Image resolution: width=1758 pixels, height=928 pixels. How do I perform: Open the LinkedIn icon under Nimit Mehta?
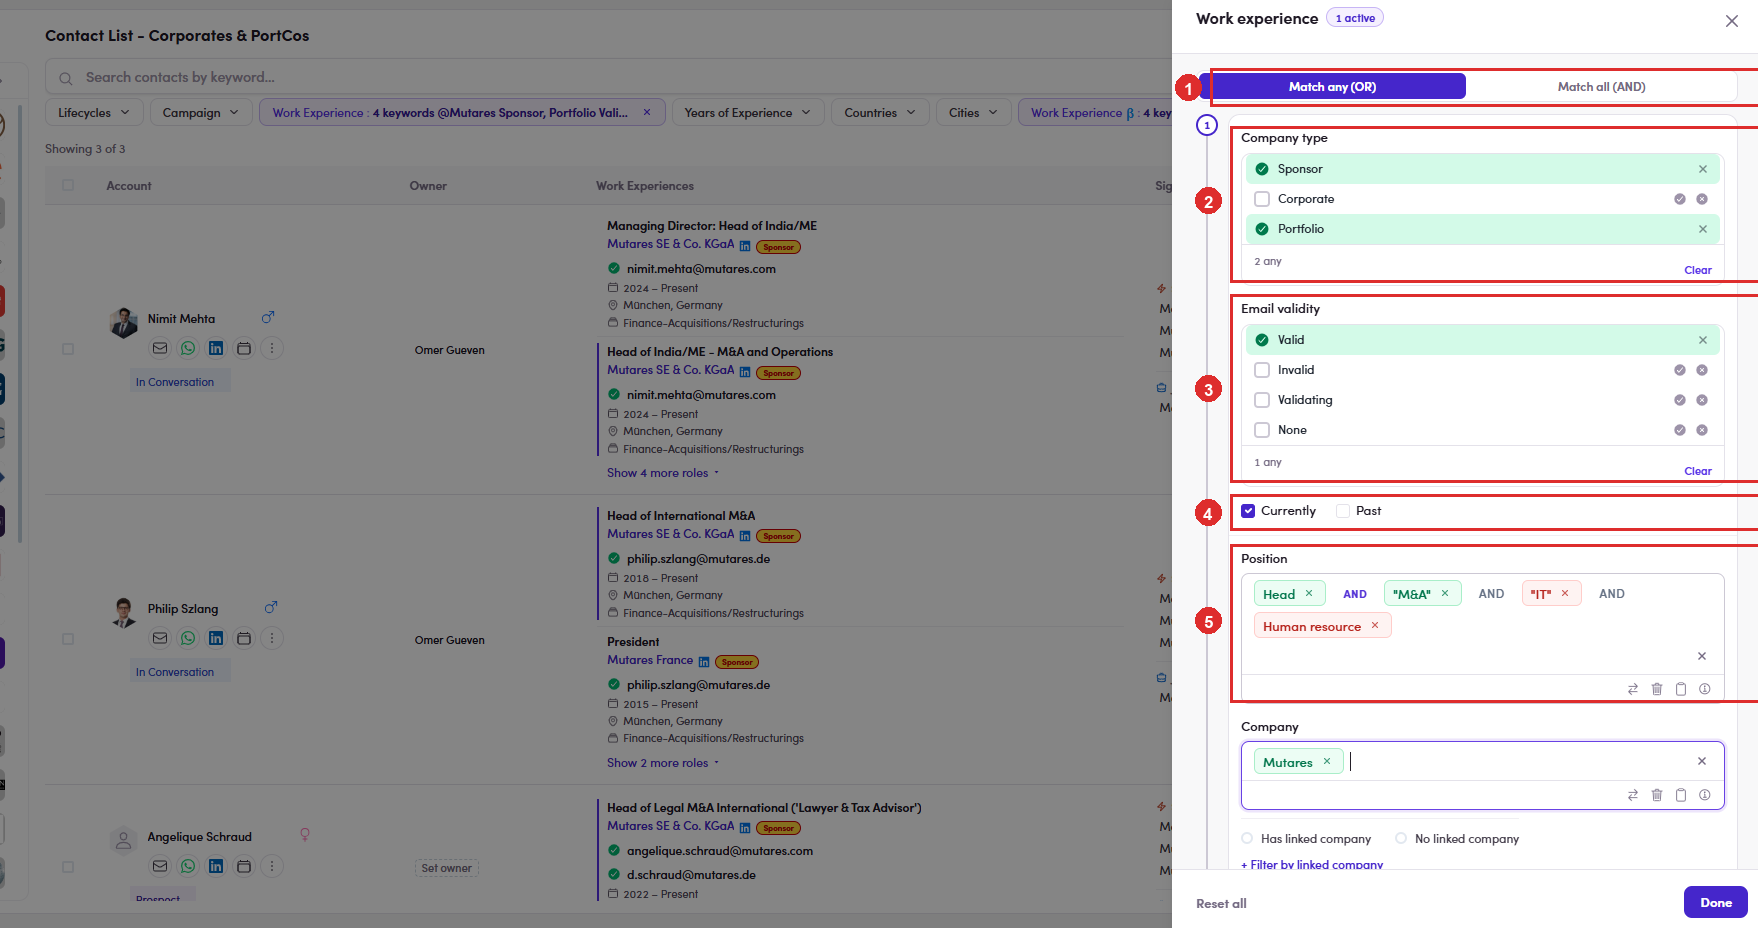216,348
